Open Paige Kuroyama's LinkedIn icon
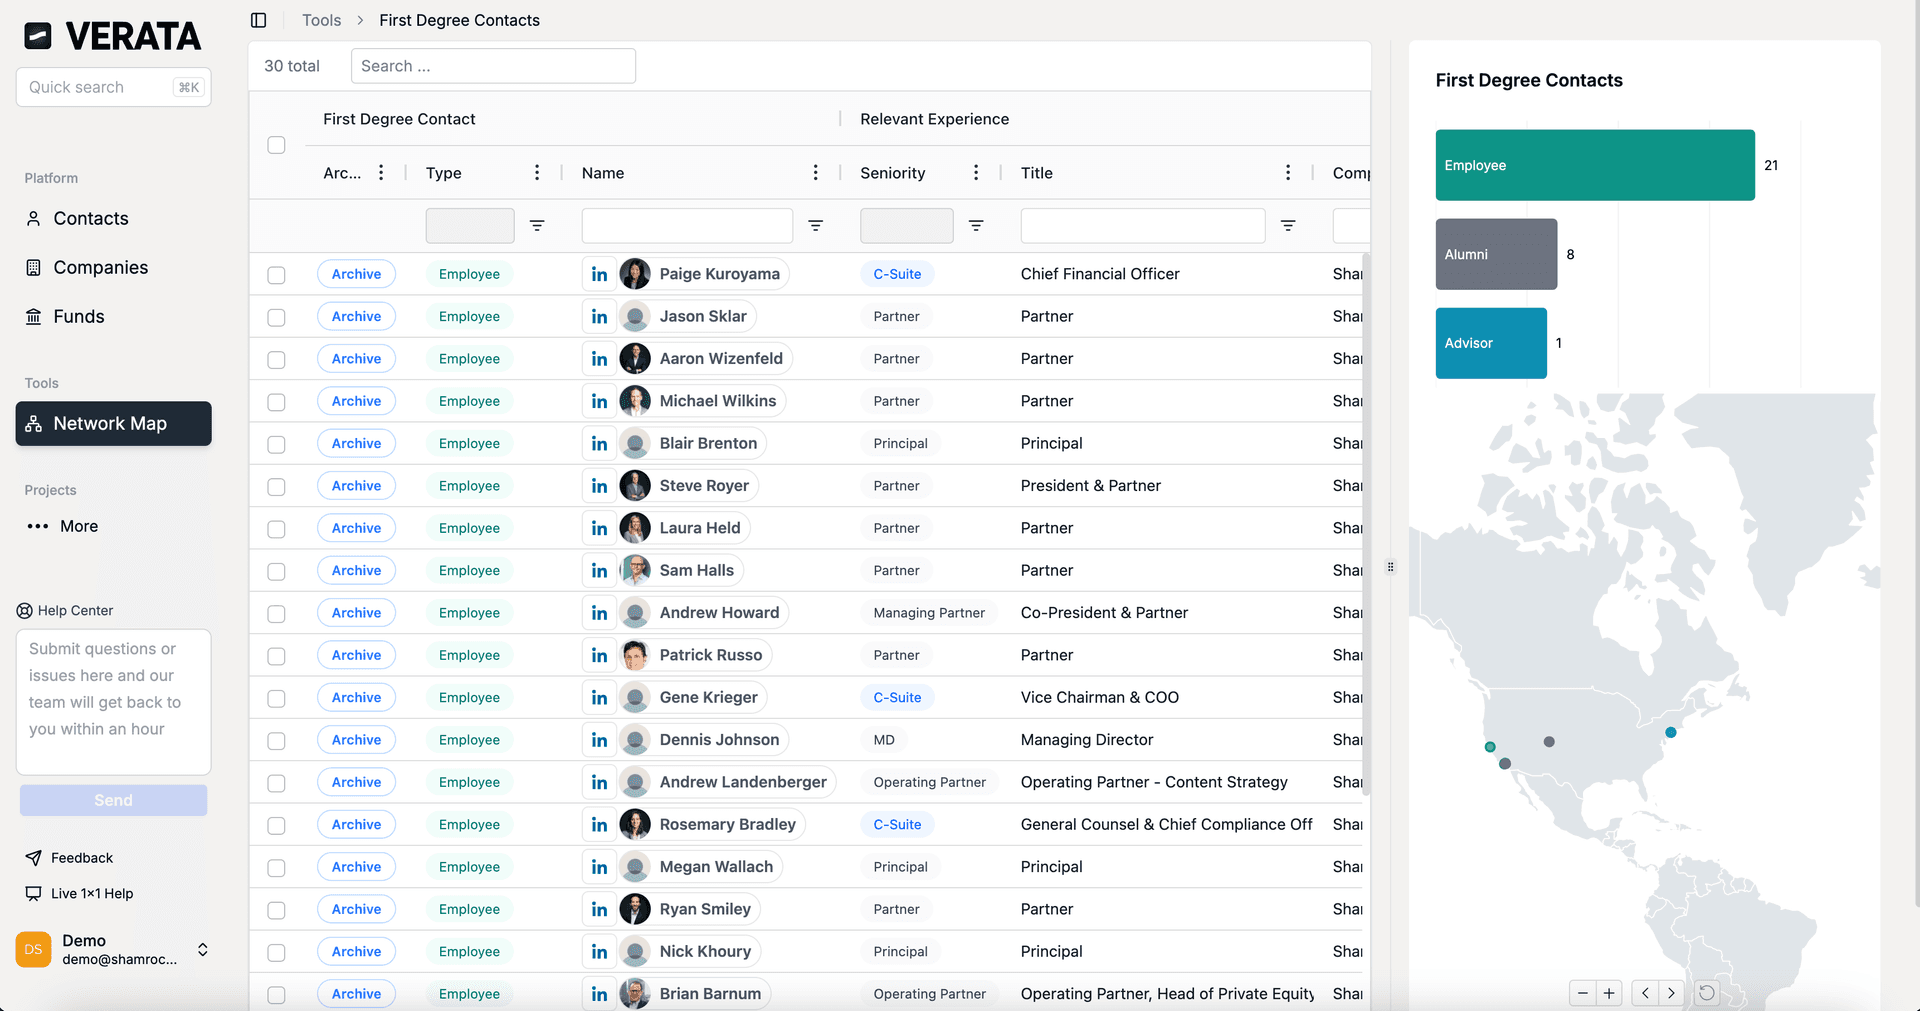 click(599, 274)
